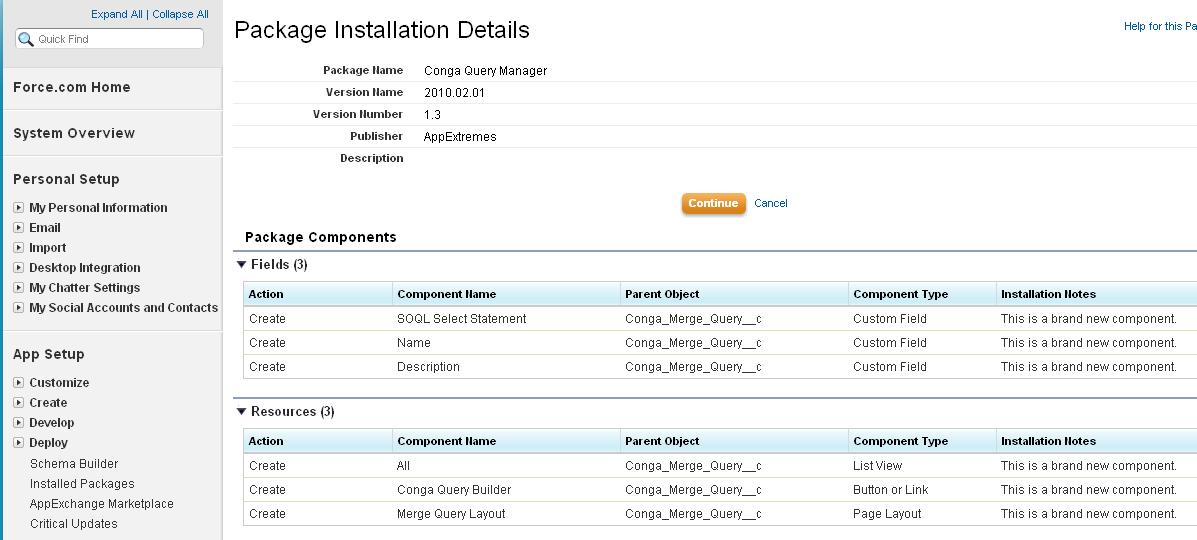Screen dimensions: 1197x540
Task: Click version name 2010.02.01
Action: pyautogui.click(x=454, y=92)
